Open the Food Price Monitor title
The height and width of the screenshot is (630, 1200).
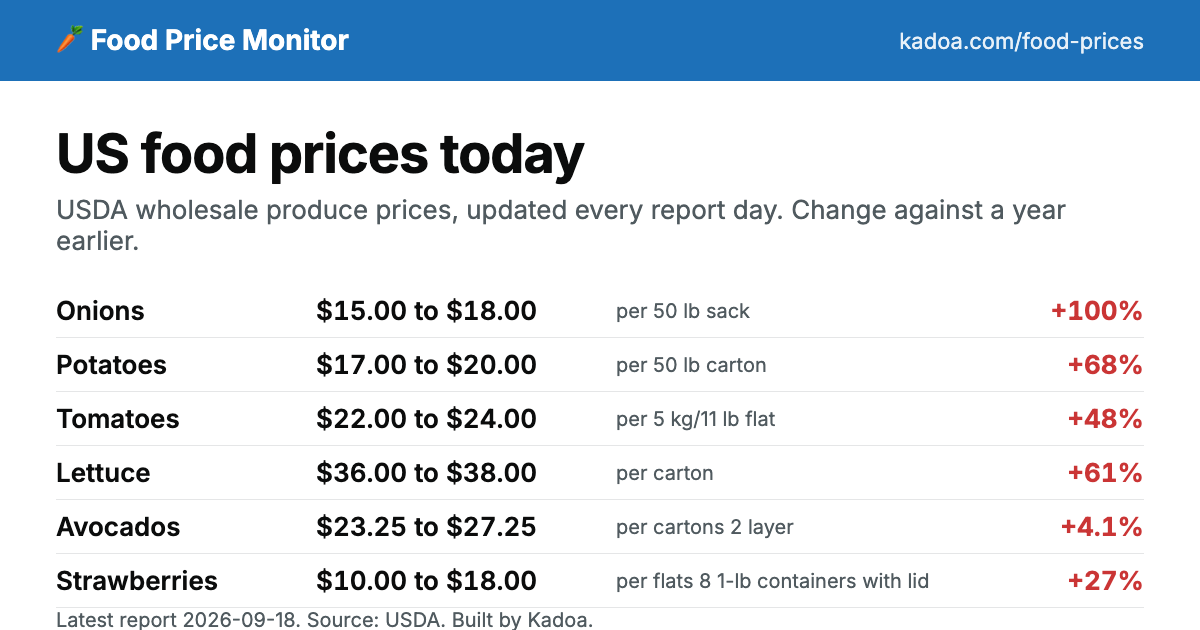coord(220,40)
